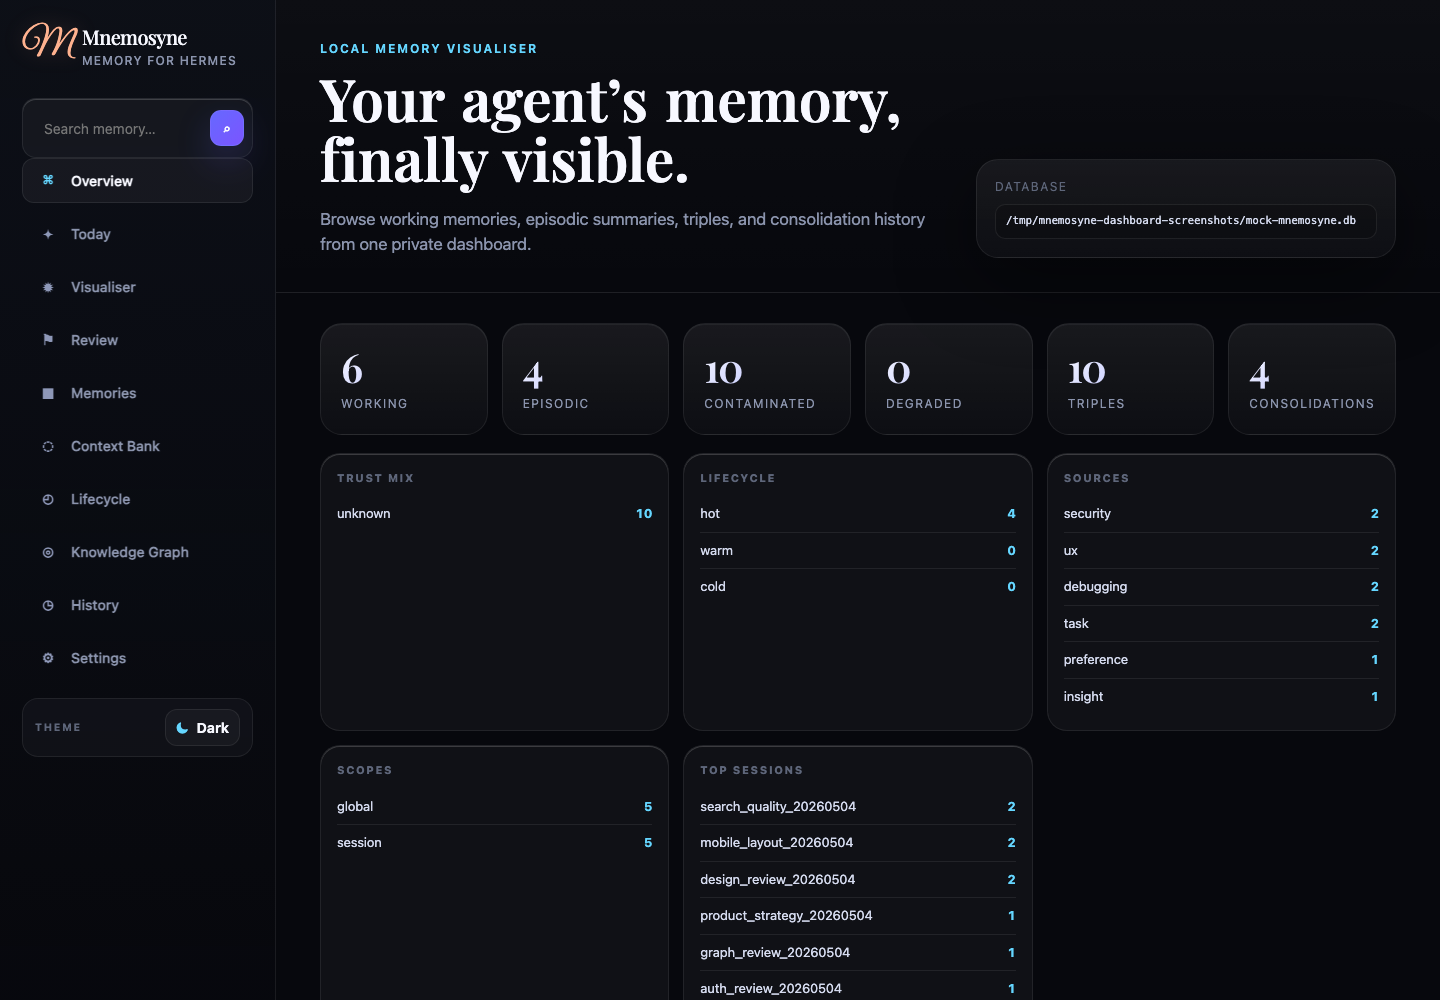Screen dimensions: 1440x1000
Task: Click the 'unknown' trust mix row
Action: coord(494,514)
